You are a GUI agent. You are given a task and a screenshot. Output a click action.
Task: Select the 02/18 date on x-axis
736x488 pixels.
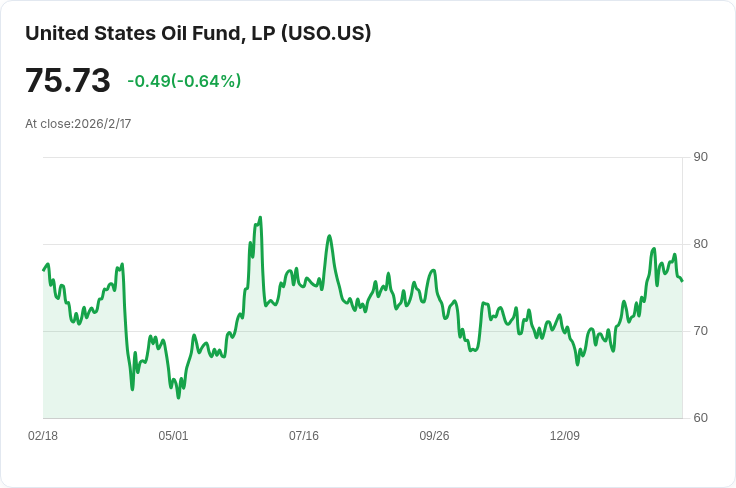click(x=43, y=436)
